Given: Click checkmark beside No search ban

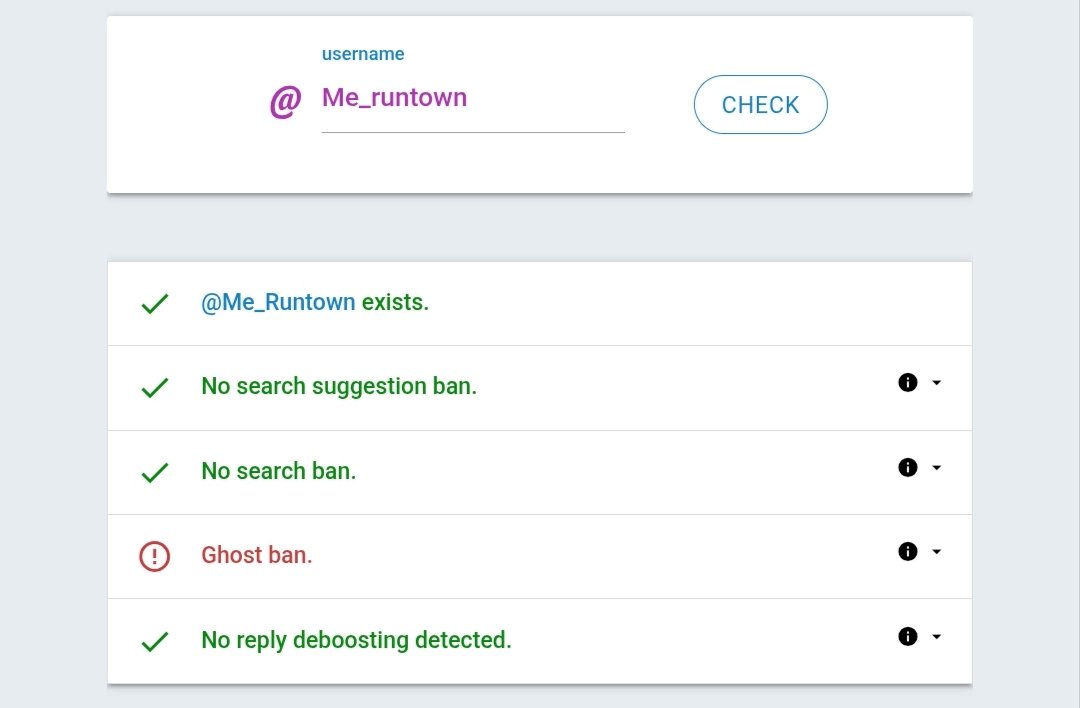Looking at the screenshot, I should 154,472.
